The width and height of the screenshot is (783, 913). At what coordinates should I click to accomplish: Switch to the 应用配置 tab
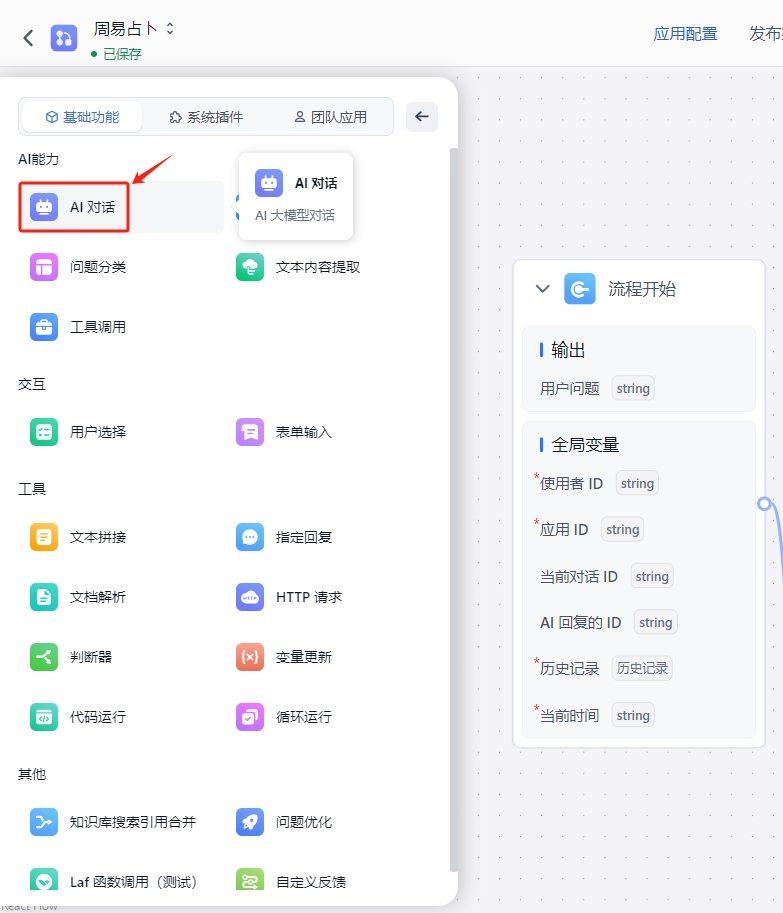[685, 34]
